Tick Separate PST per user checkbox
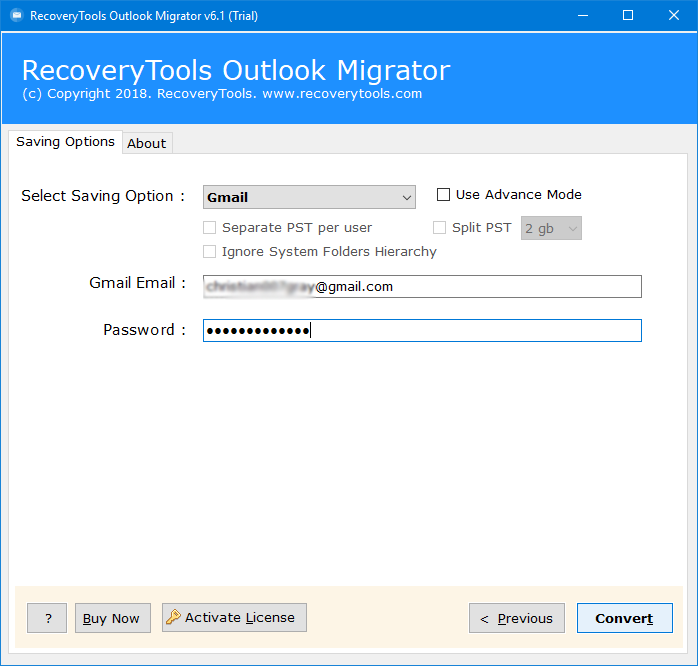Screen dimensions: 698x666 209,227
